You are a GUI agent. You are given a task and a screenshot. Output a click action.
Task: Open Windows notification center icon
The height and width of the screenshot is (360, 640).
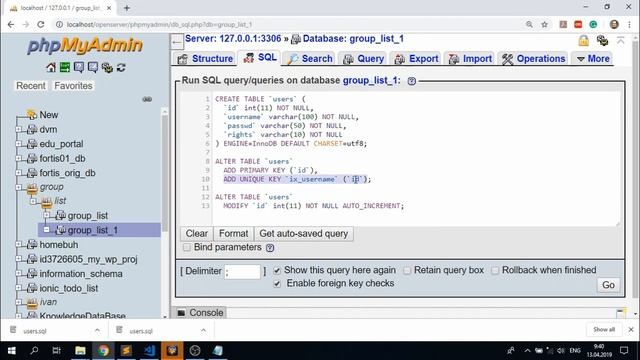click(624, 351)
